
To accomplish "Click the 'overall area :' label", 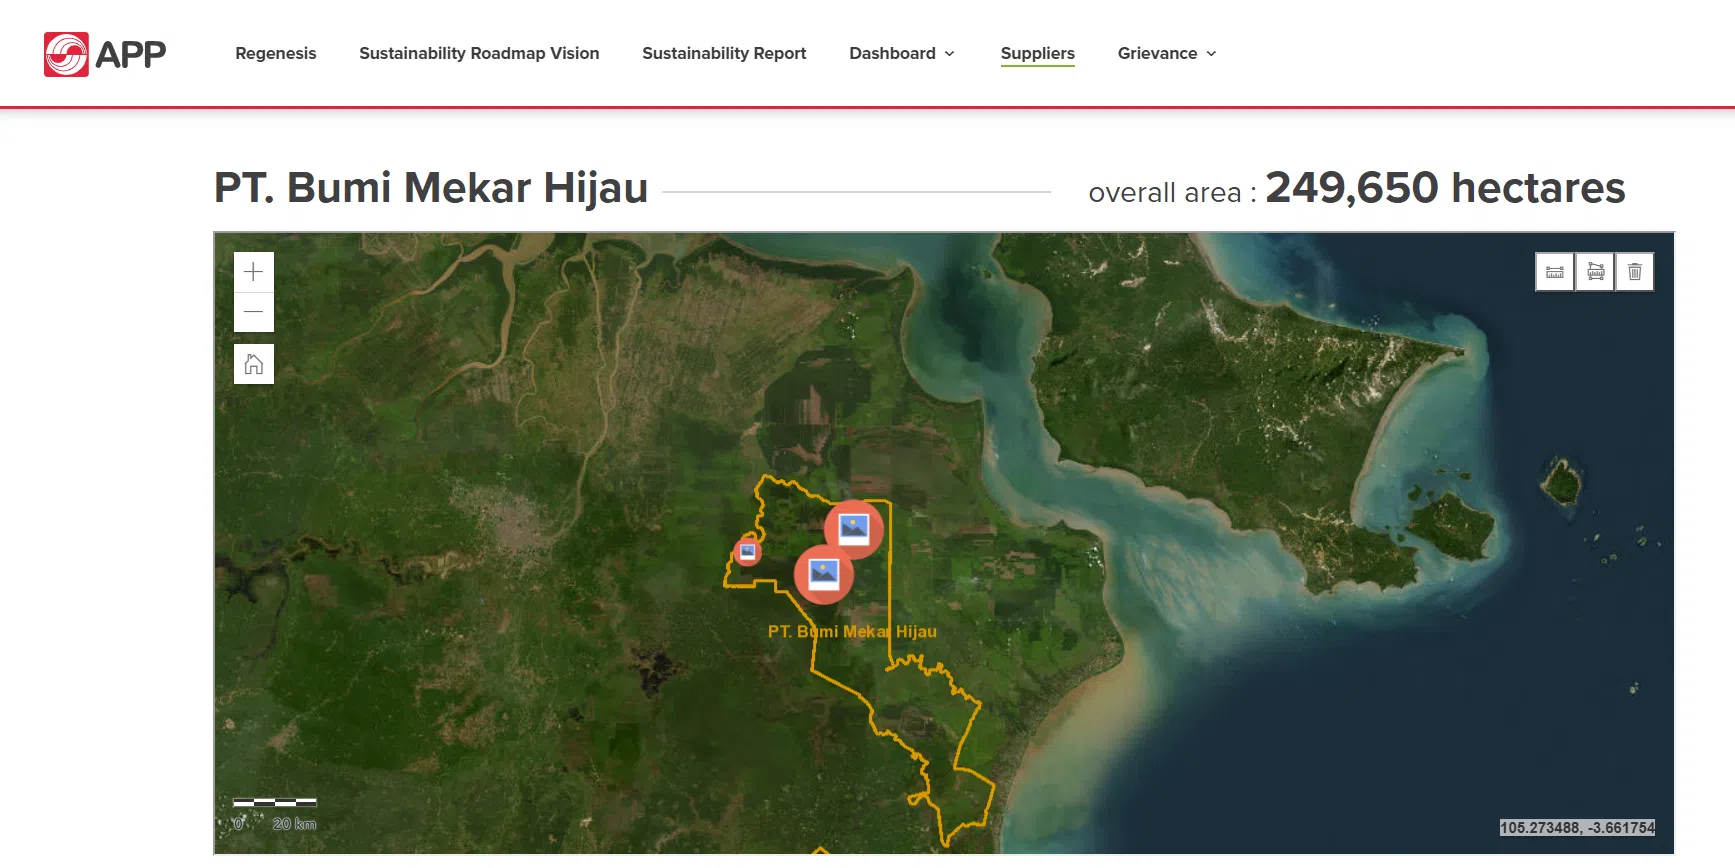I will [x=1172, y=193].
